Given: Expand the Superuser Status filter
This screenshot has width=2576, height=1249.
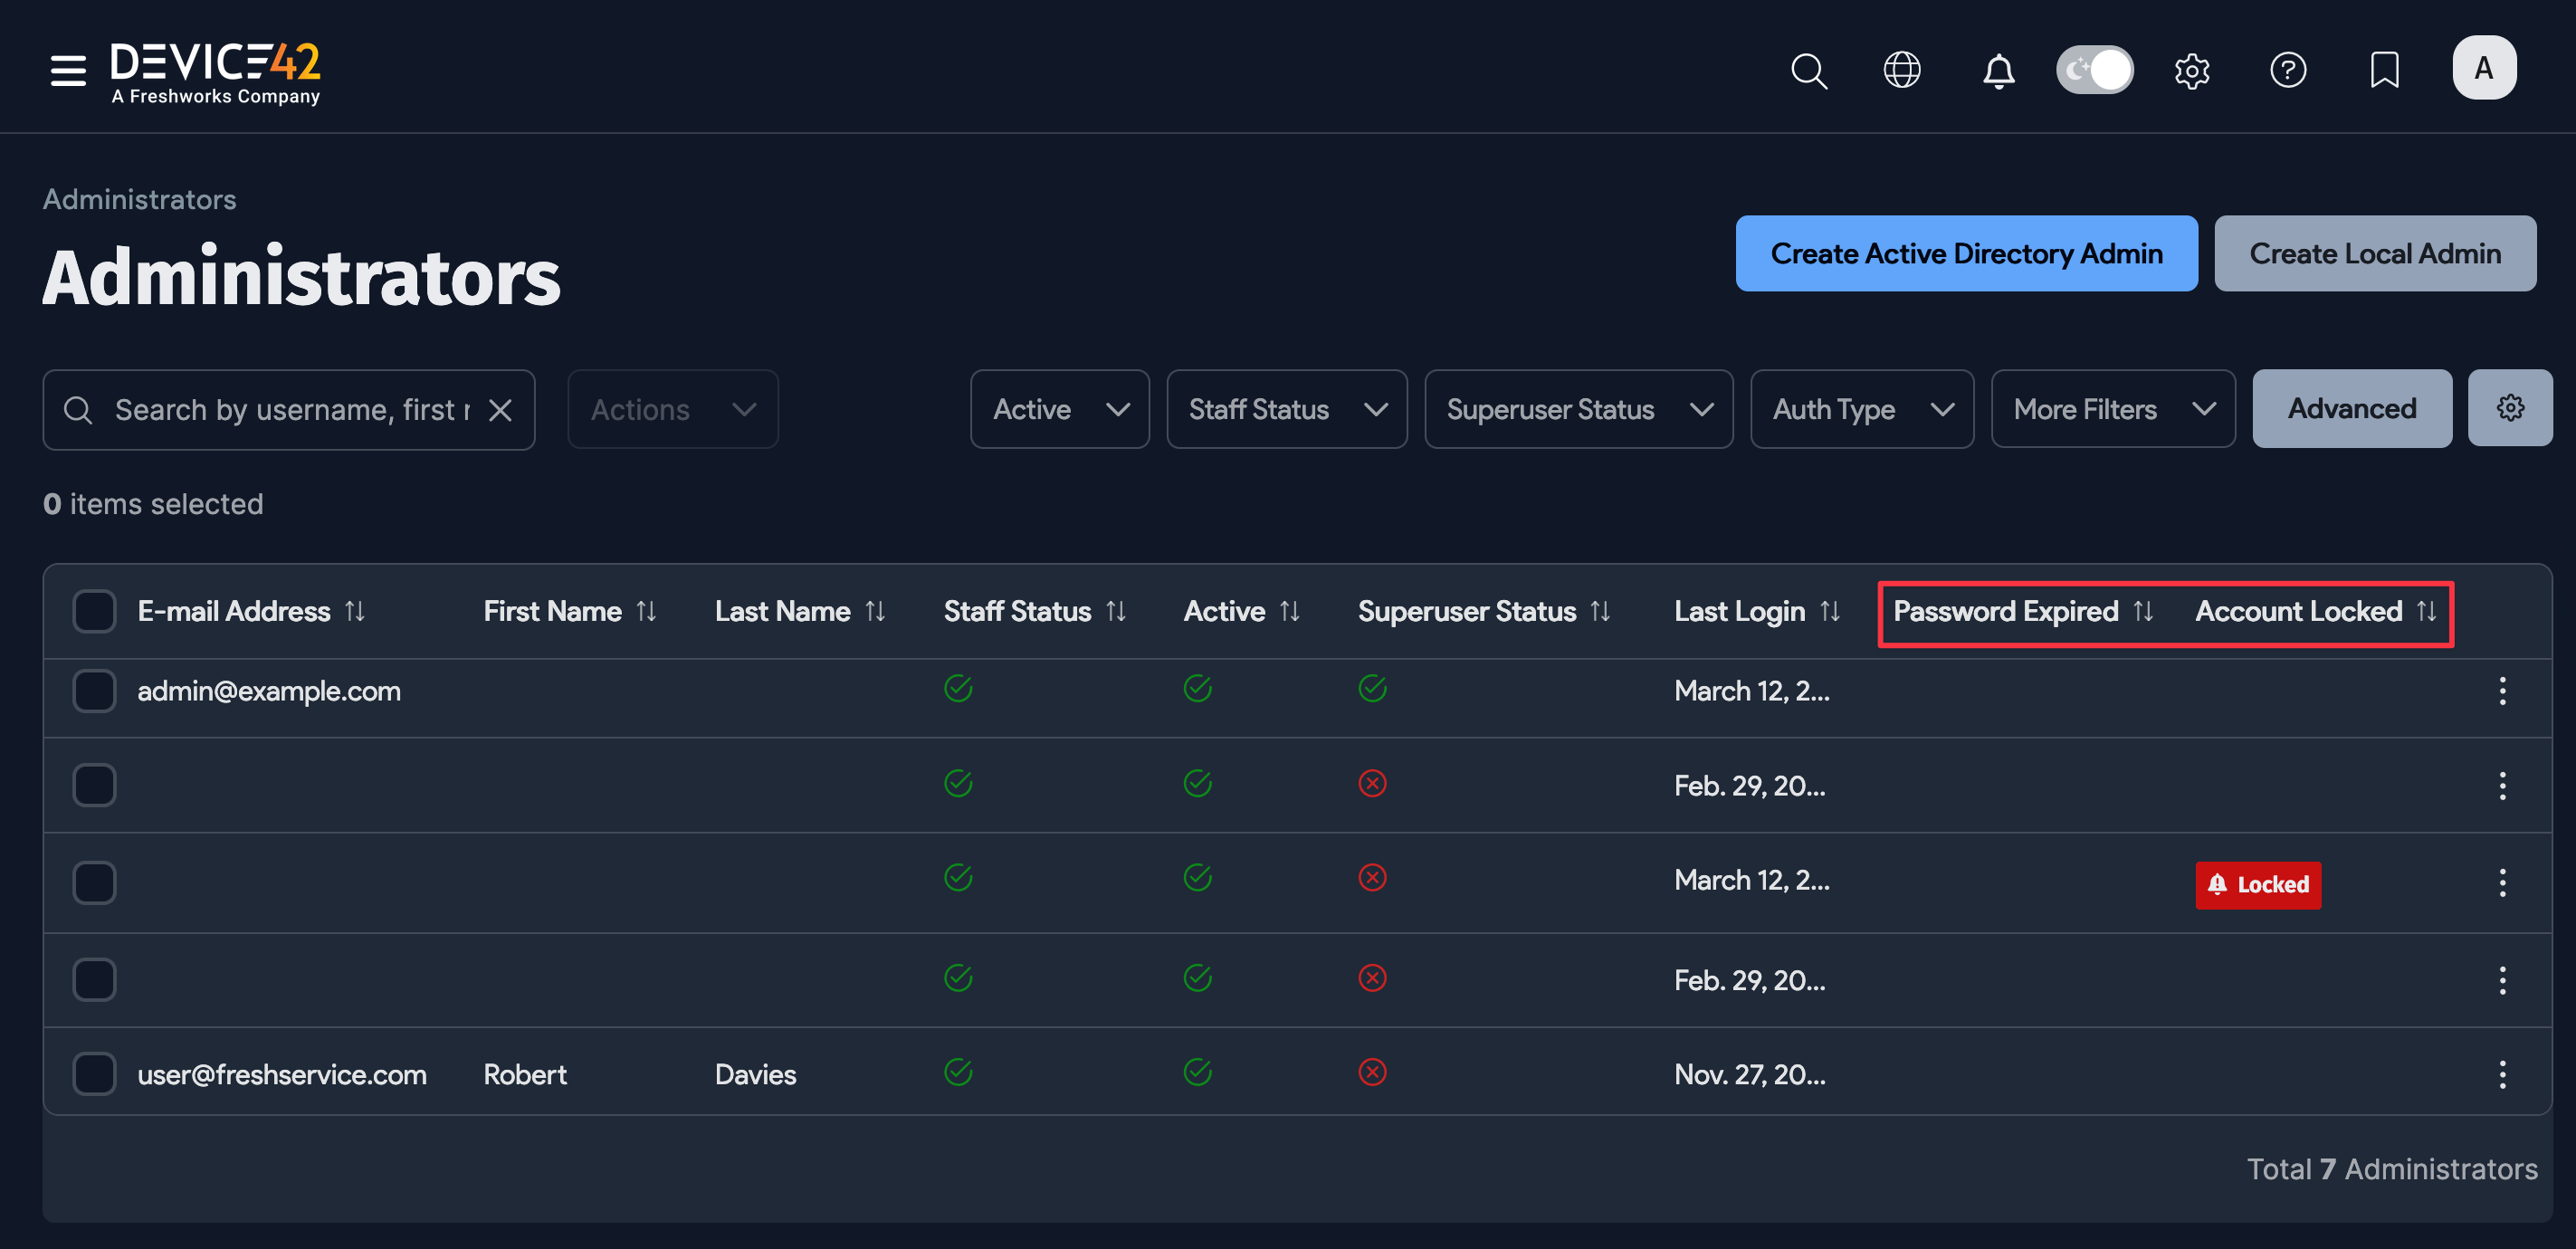Looking at the screenshot, I should [x=1578, y=409].
